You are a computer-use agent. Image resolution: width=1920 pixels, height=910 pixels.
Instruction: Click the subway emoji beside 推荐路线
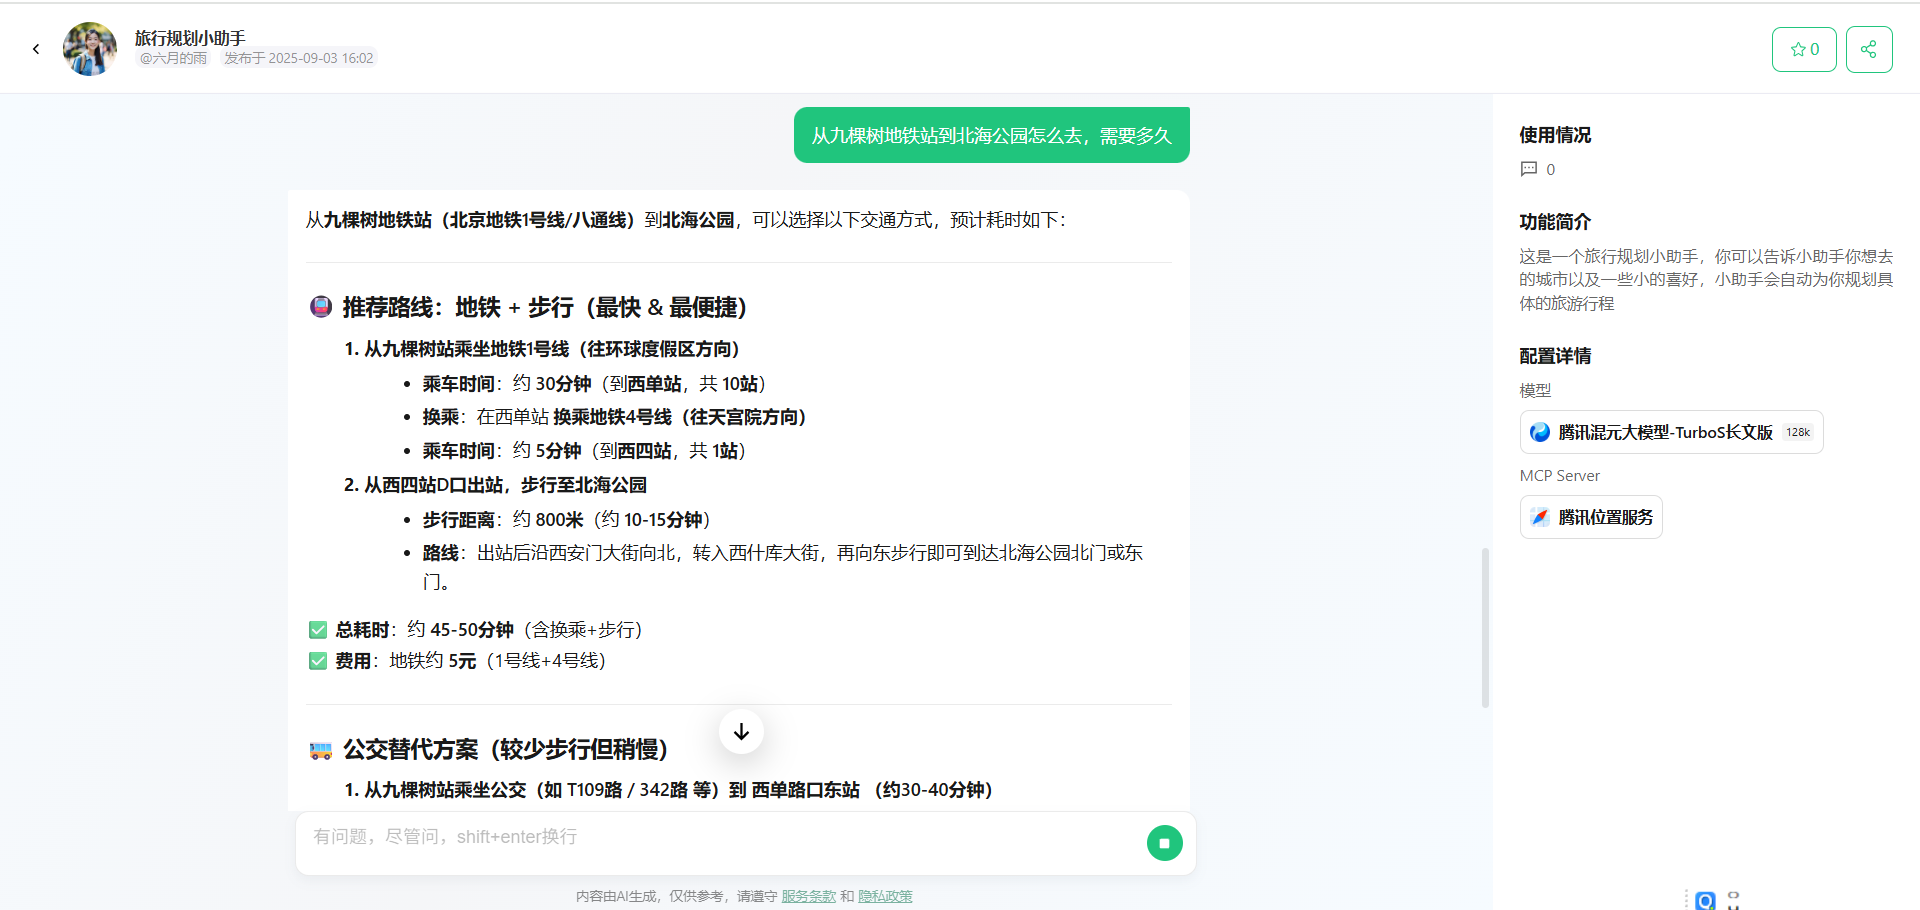pos(321,307)
